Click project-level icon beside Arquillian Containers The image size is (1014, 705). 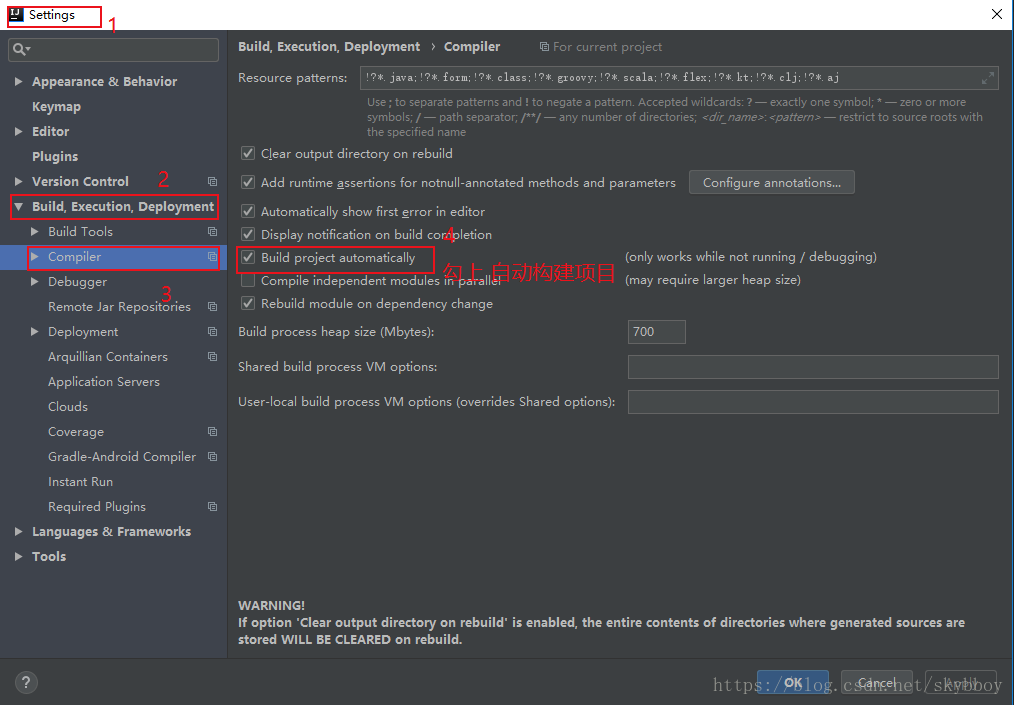click(x=212, y=356)
